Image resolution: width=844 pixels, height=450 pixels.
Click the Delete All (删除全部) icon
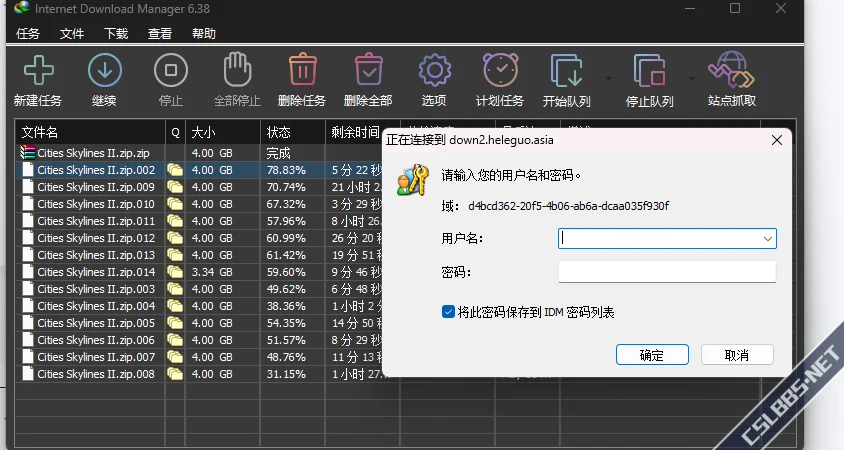pos(369,69)
